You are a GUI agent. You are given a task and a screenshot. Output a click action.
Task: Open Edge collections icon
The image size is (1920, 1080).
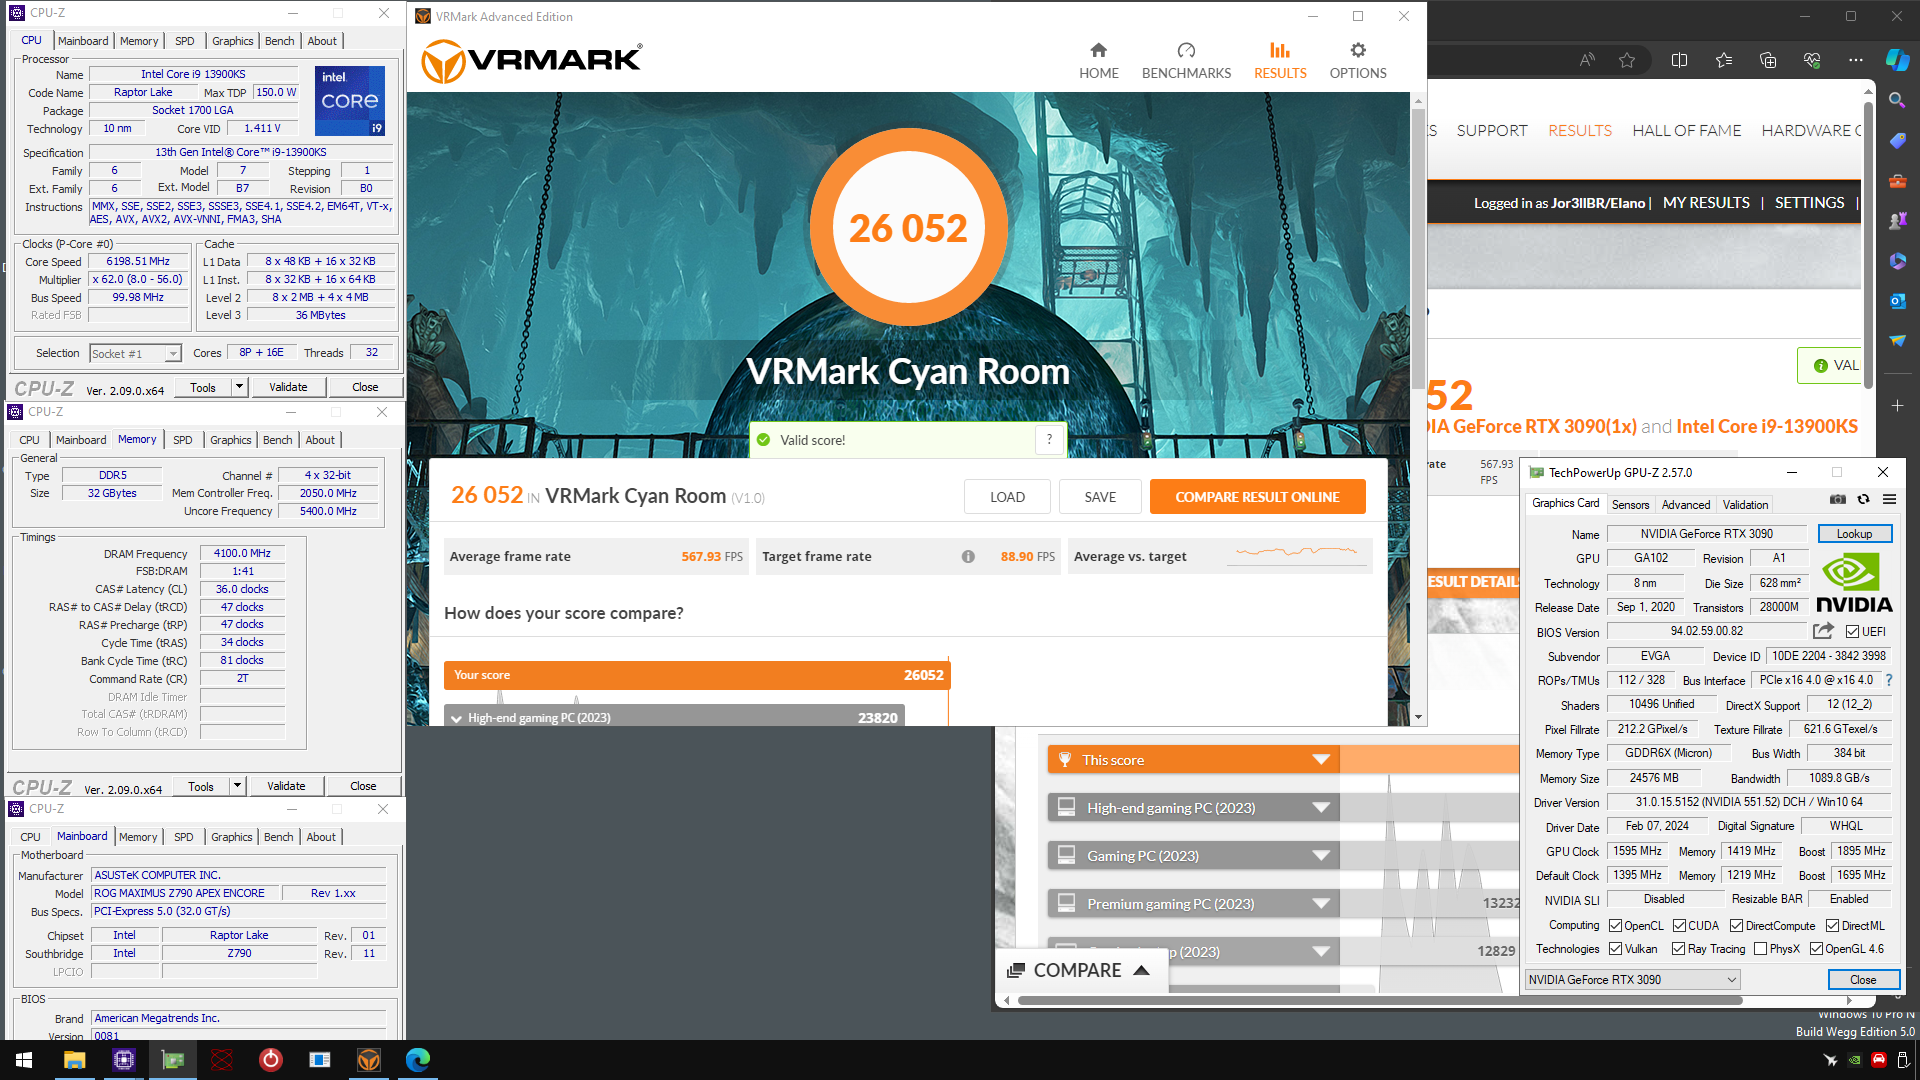point(1768,60)
